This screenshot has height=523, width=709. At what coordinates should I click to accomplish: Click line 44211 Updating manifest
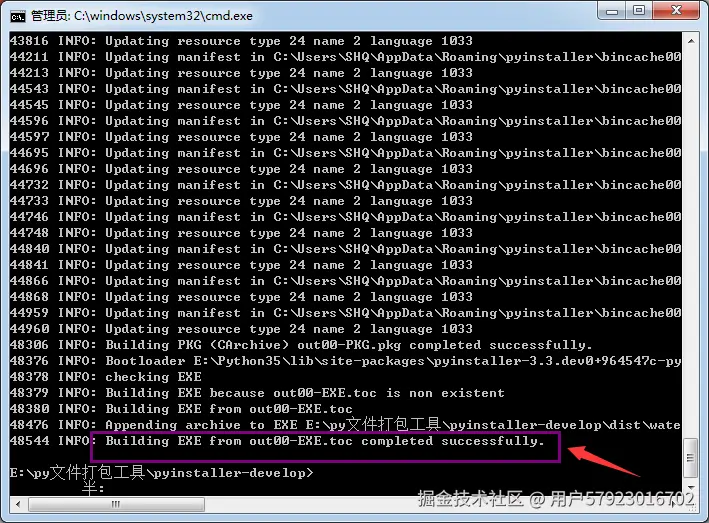point(345,57)
